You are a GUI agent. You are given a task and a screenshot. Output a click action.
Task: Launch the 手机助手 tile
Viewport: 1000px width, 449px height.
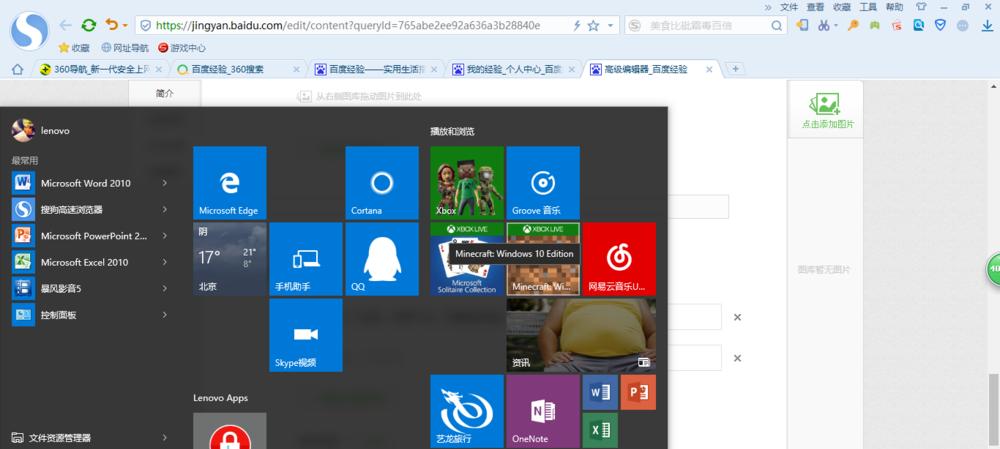coord(305,259)
